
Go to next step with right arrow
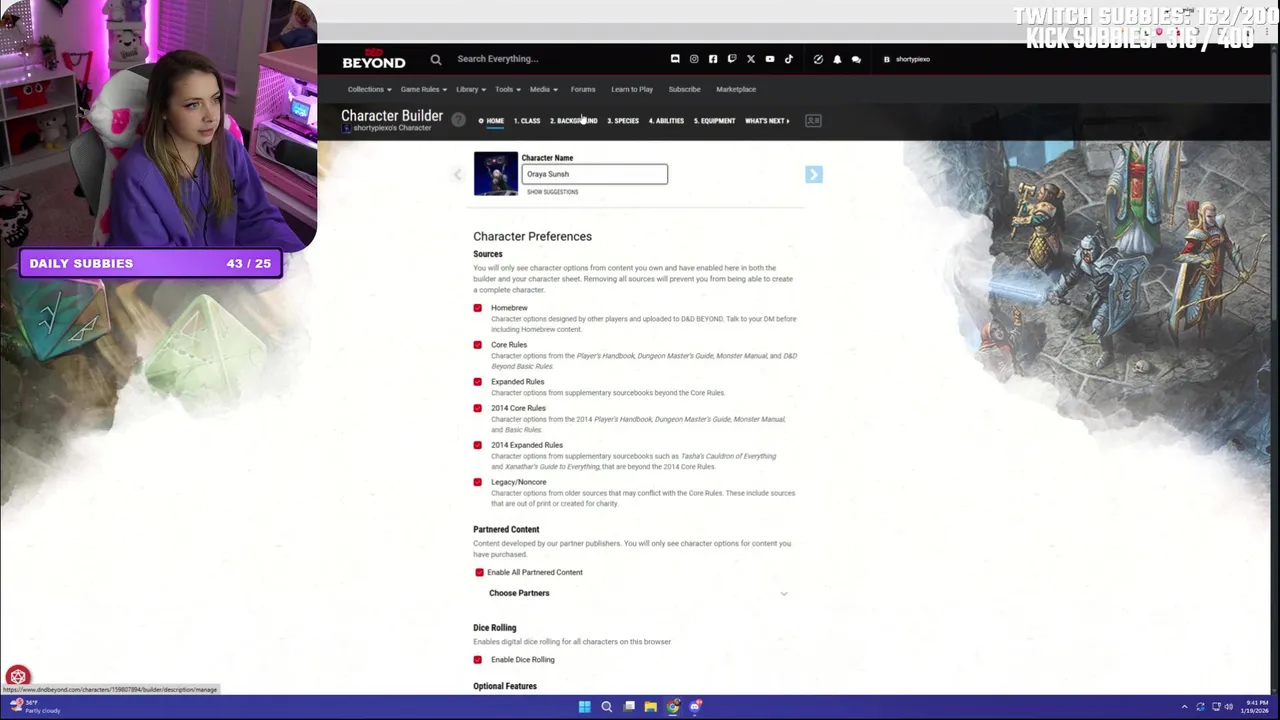point(814,175)
